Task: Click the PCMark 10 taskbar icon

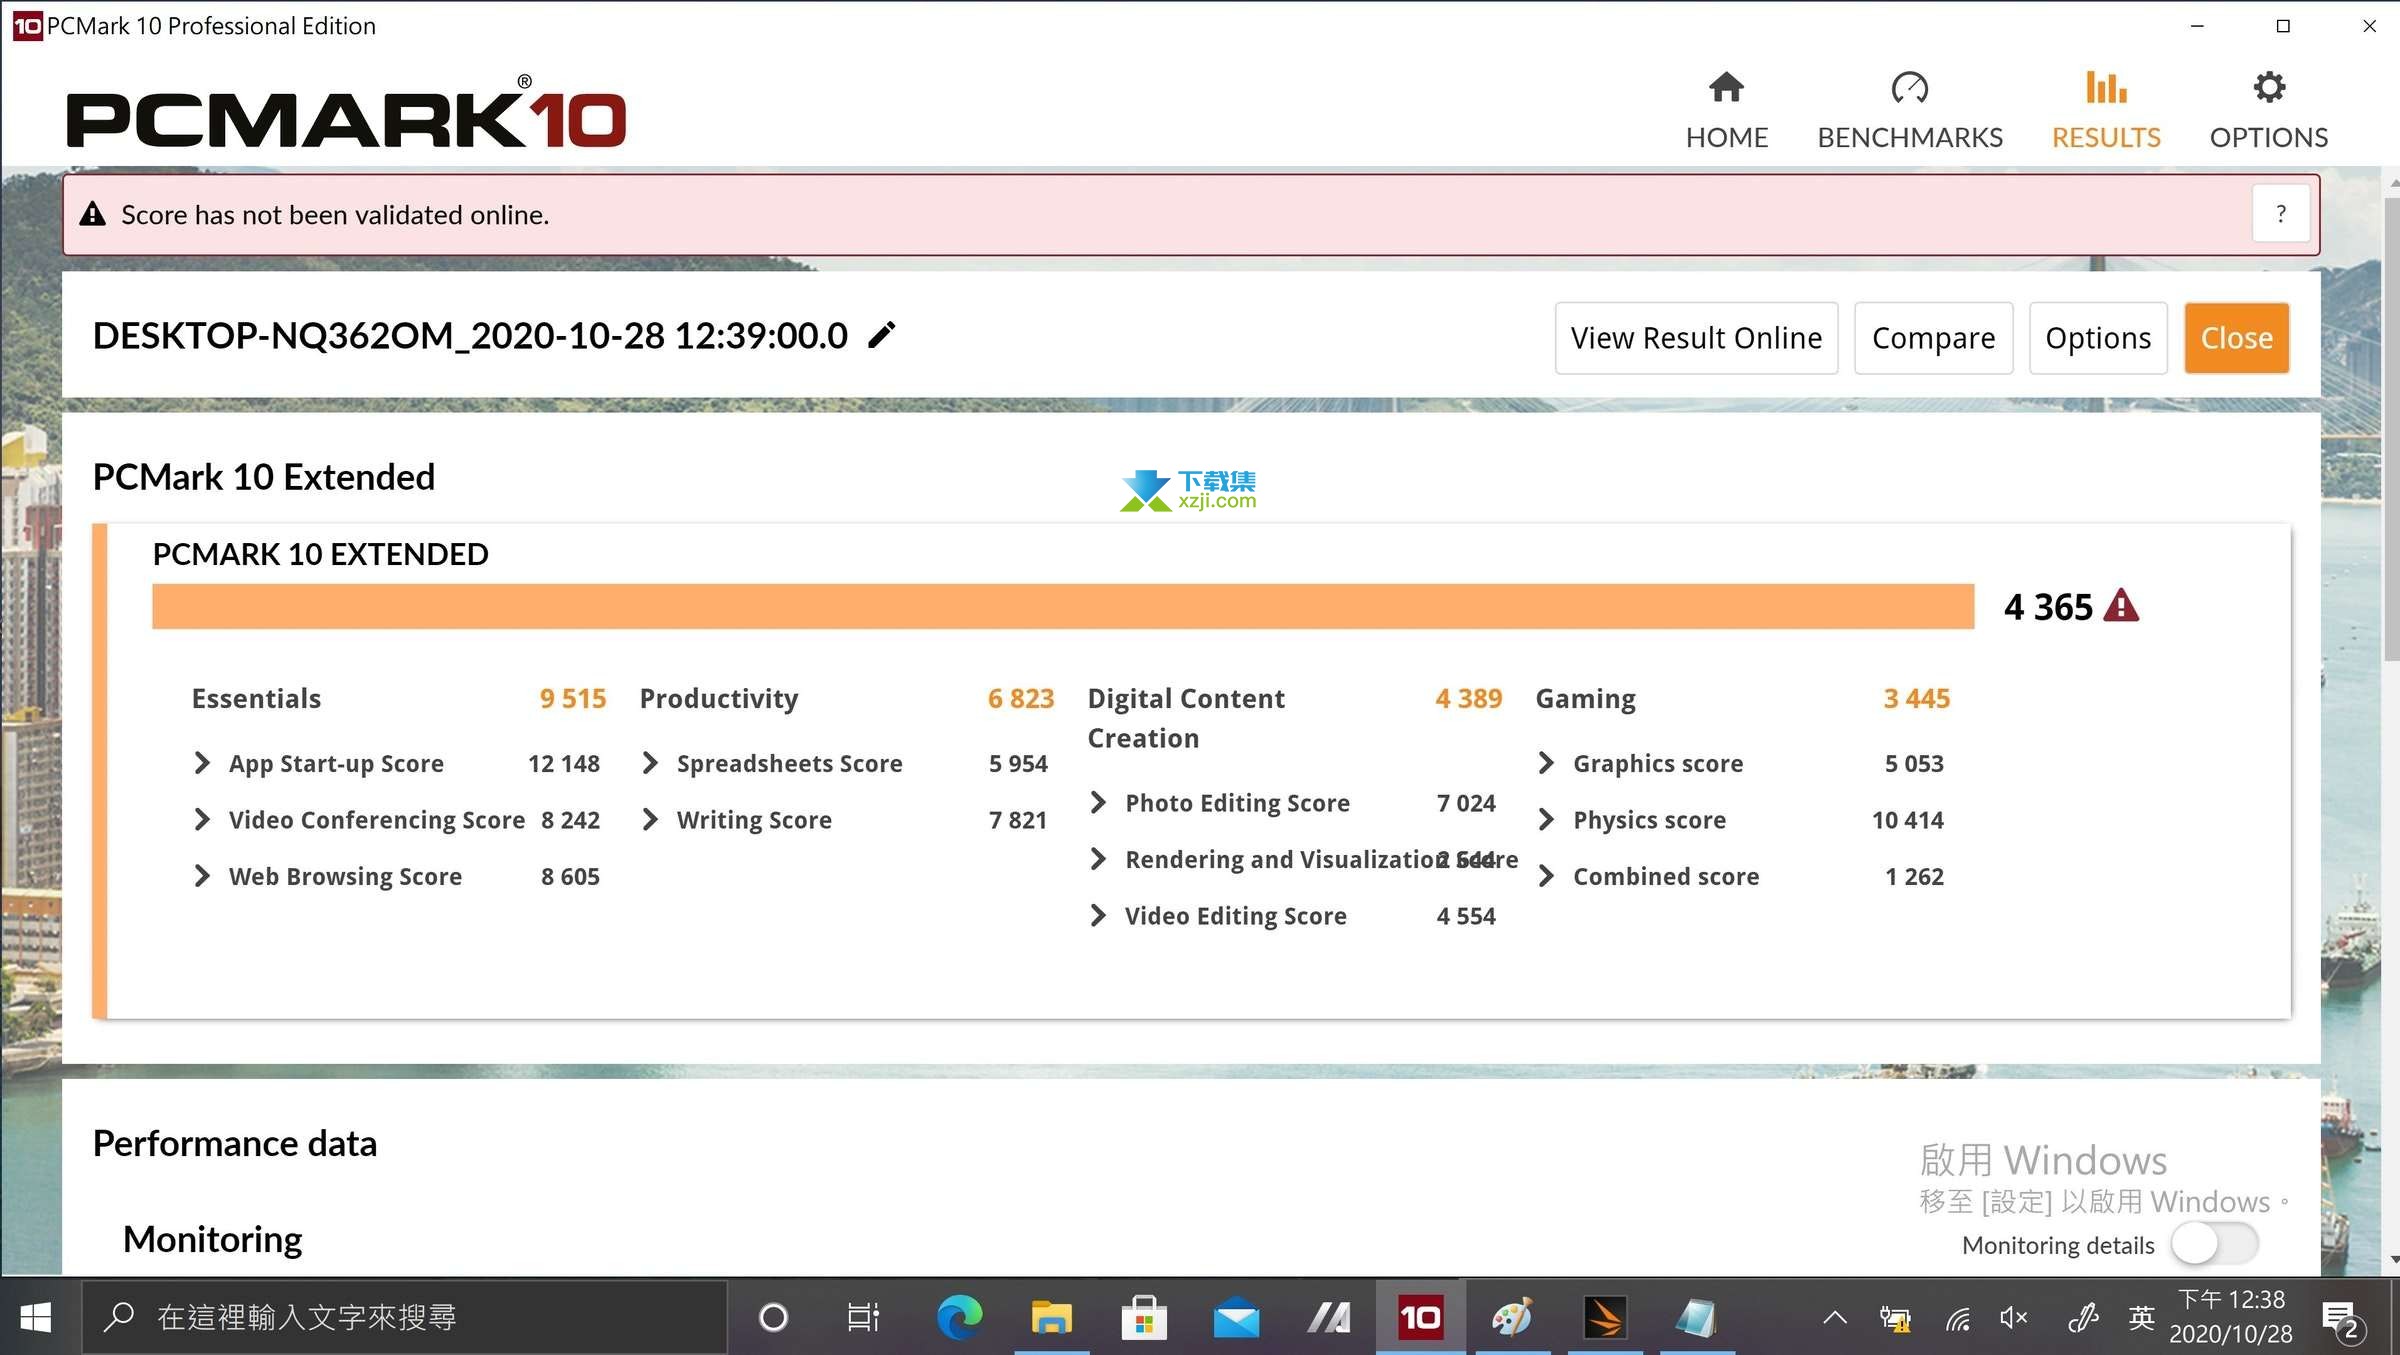Action: tap(1421, 1317)
